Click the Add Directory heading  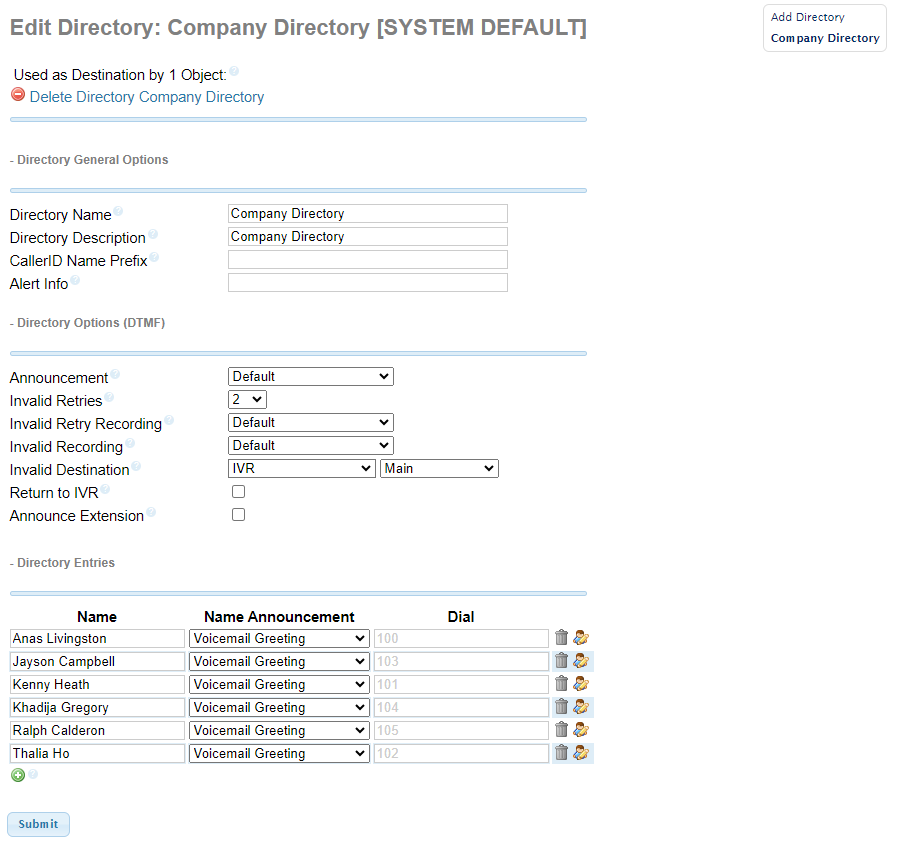[806, 17]
